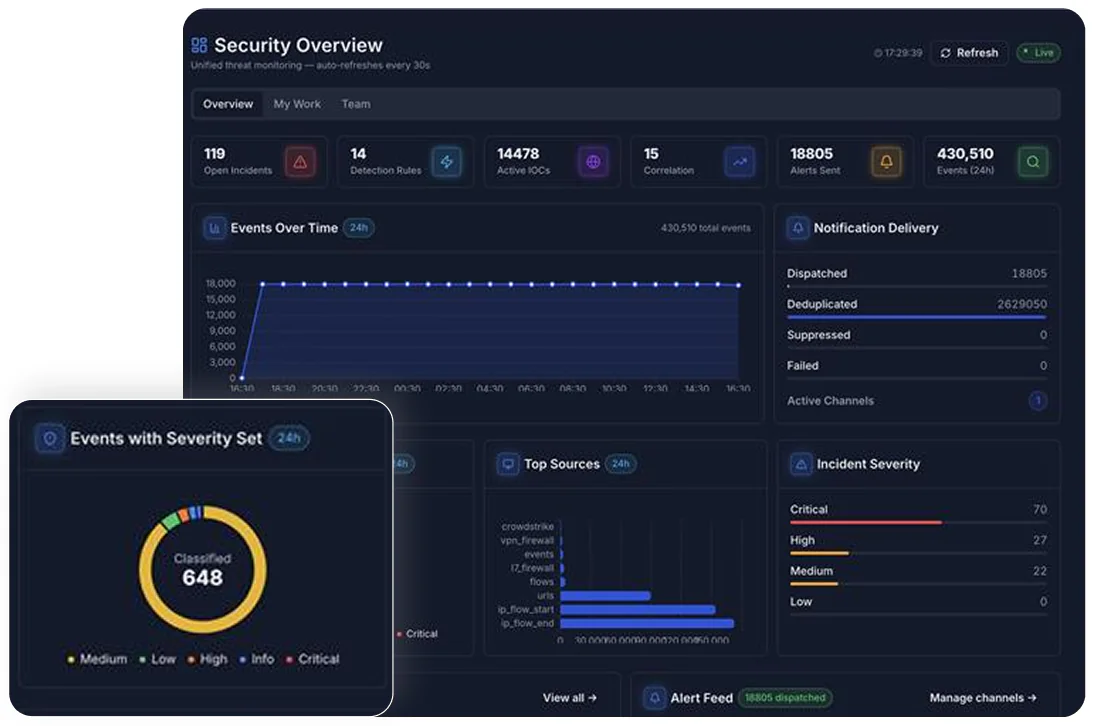This screenshot has height=726, width=1094.
Task: Click the 24h badge on Events Over Time
Action: pos(359,228)
